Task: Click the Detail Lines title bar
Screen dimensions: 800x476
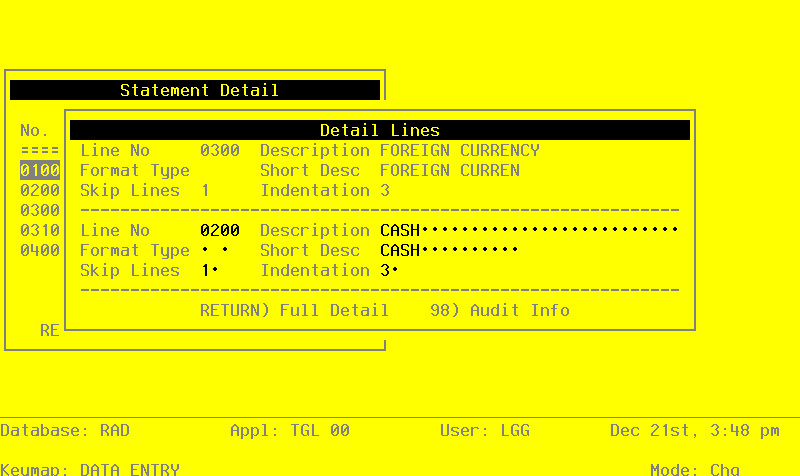Action: [380, 130]
